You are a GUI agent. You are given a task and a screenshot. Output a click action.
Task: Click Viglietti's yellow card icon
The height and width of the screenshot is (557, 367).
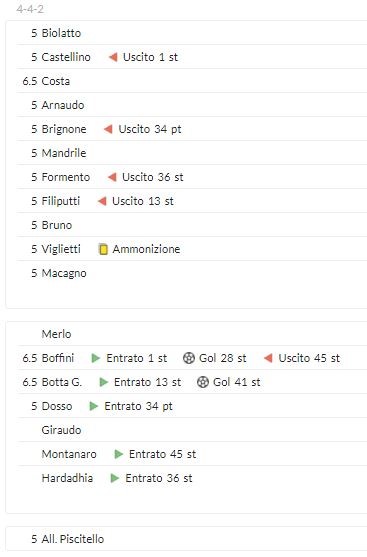103,249
